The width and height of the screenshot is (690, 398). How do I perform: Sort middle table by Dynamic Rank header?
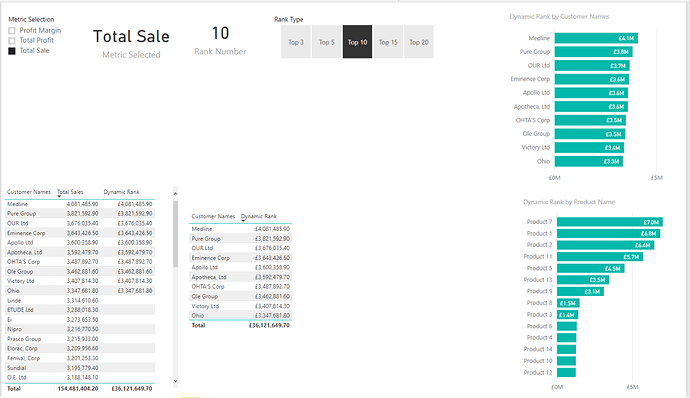tap(259, 216)
